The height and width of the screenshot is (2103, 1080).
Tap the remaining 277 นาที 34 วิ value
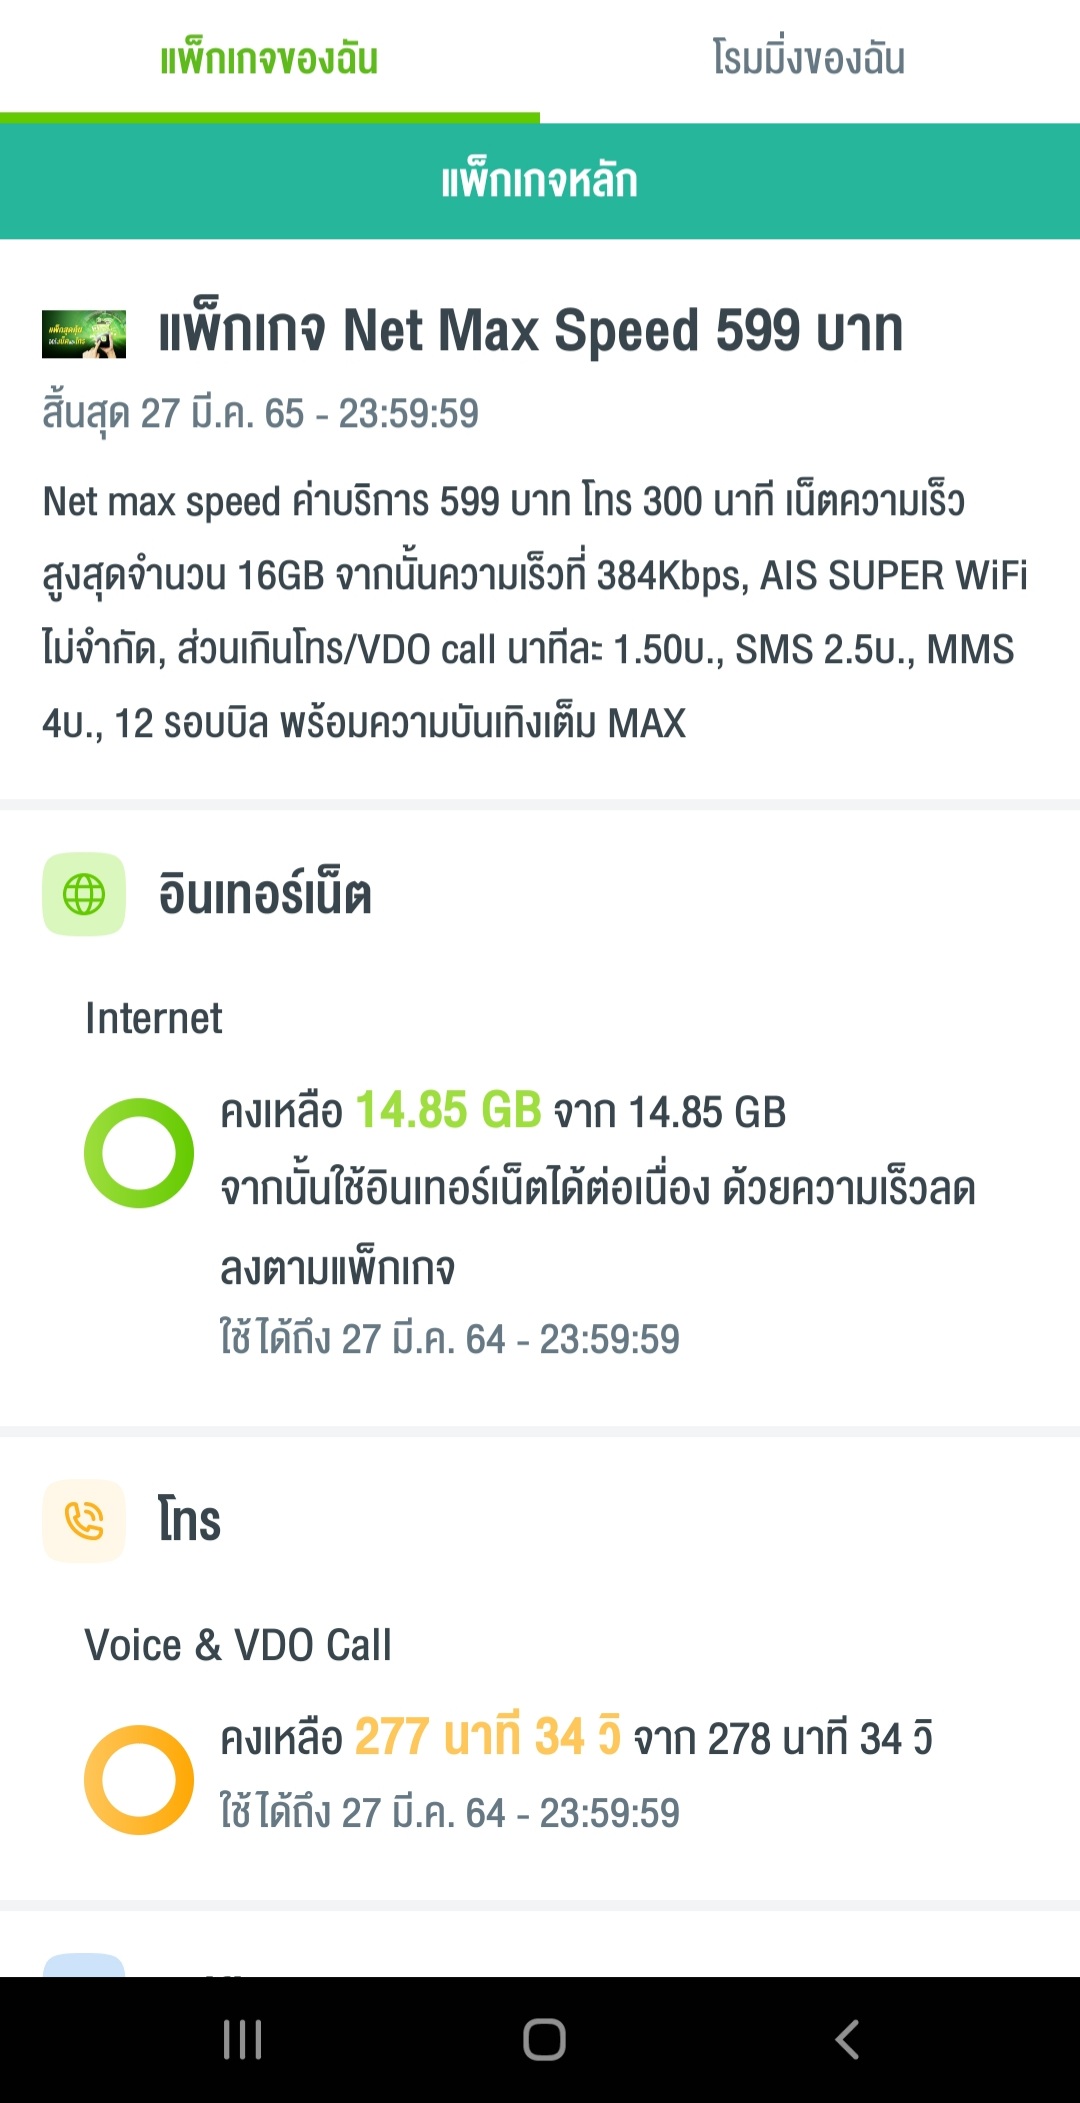coord(488,1737)
